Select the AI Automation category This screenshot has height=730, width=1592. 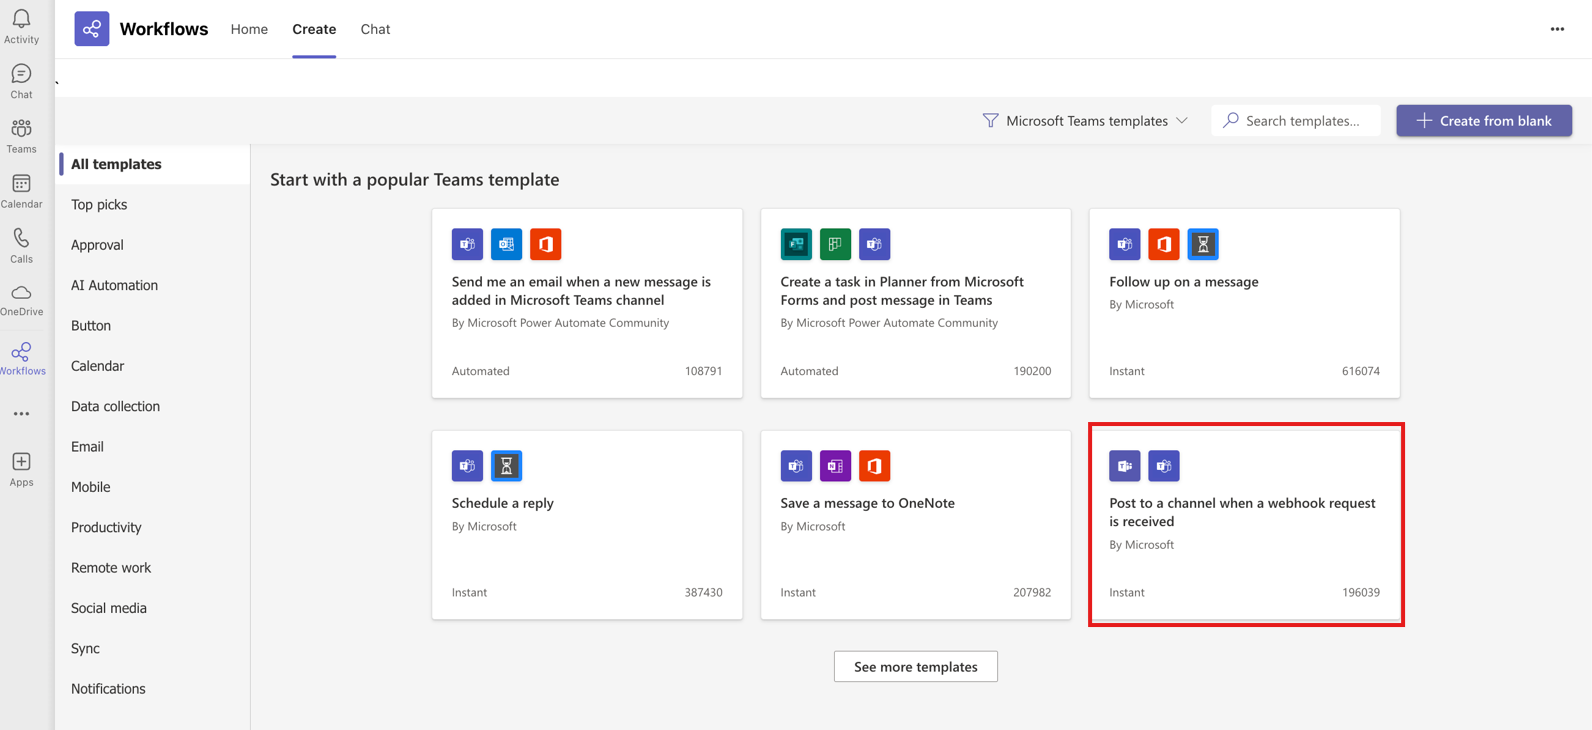point(114,285)
